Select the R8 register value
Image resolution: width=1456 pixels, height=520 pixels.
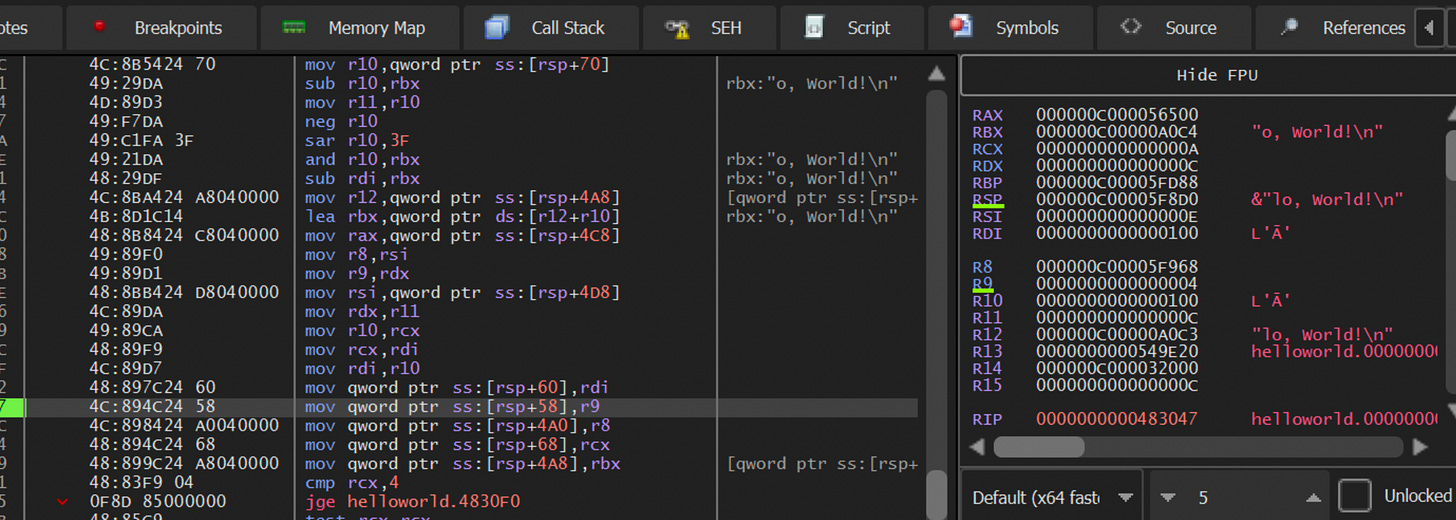(x=1117, y=267)
